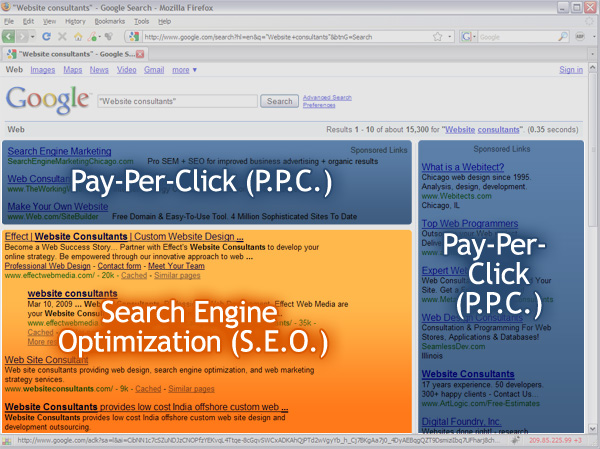Click the Sign in link

tap(571, 70)
